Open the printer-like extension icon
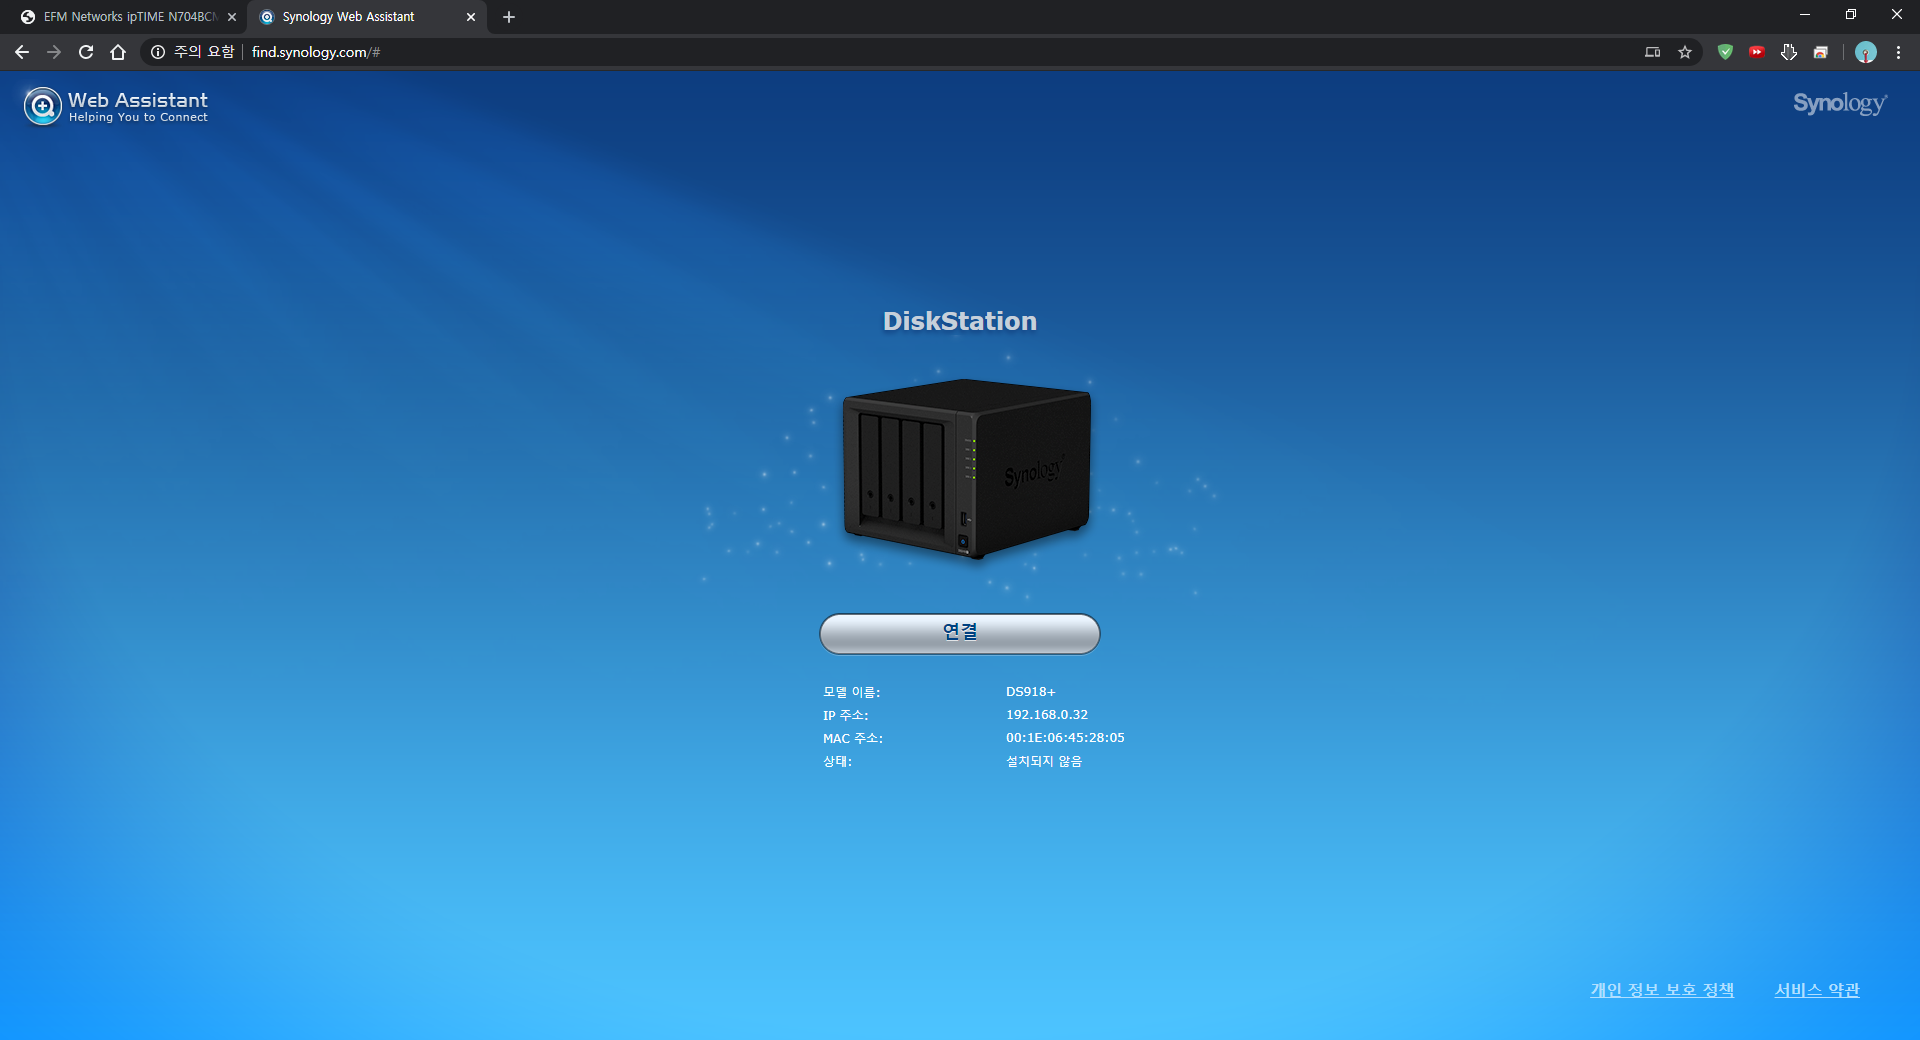Viewport: 1920px width, 1040px height. (1821, 52)
